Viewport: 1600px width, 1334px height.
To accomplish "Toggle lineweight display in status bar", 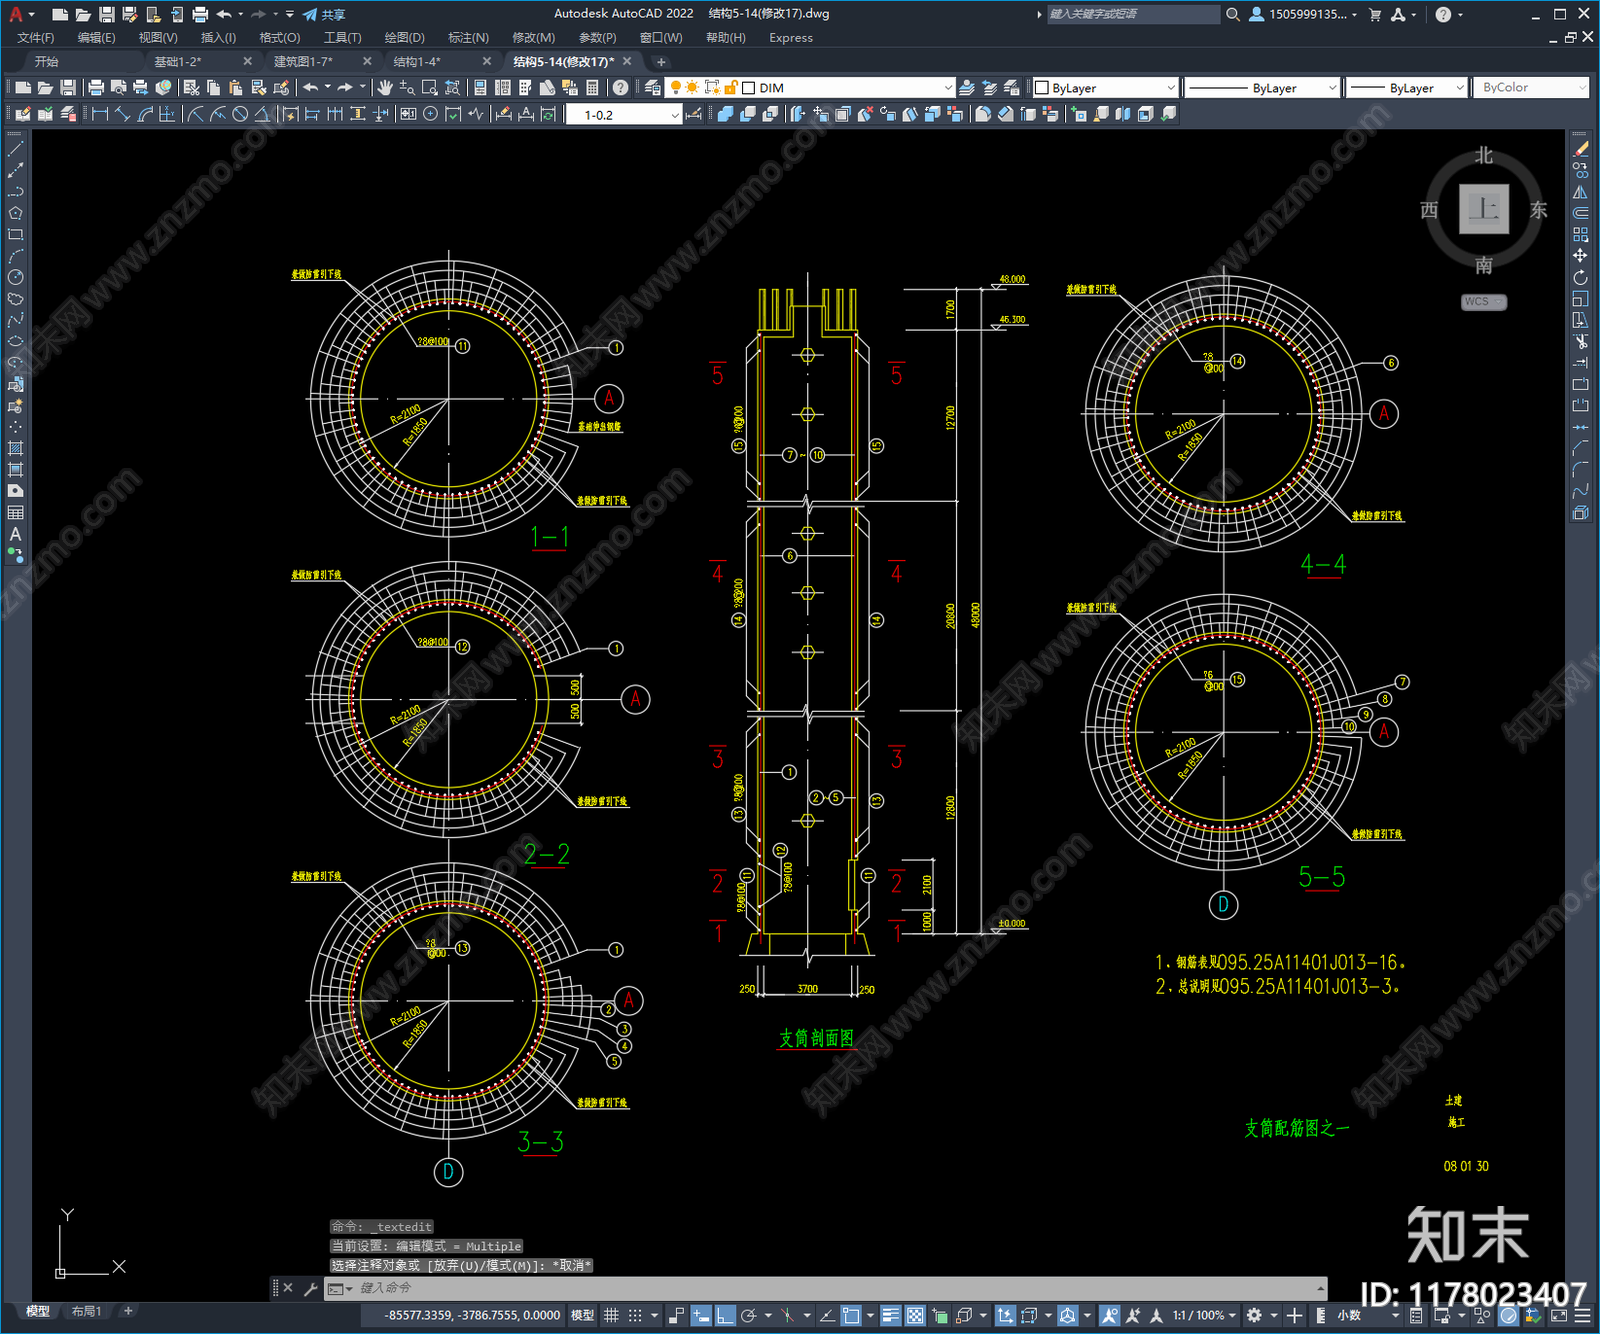I will click(x=890, y=1315).
